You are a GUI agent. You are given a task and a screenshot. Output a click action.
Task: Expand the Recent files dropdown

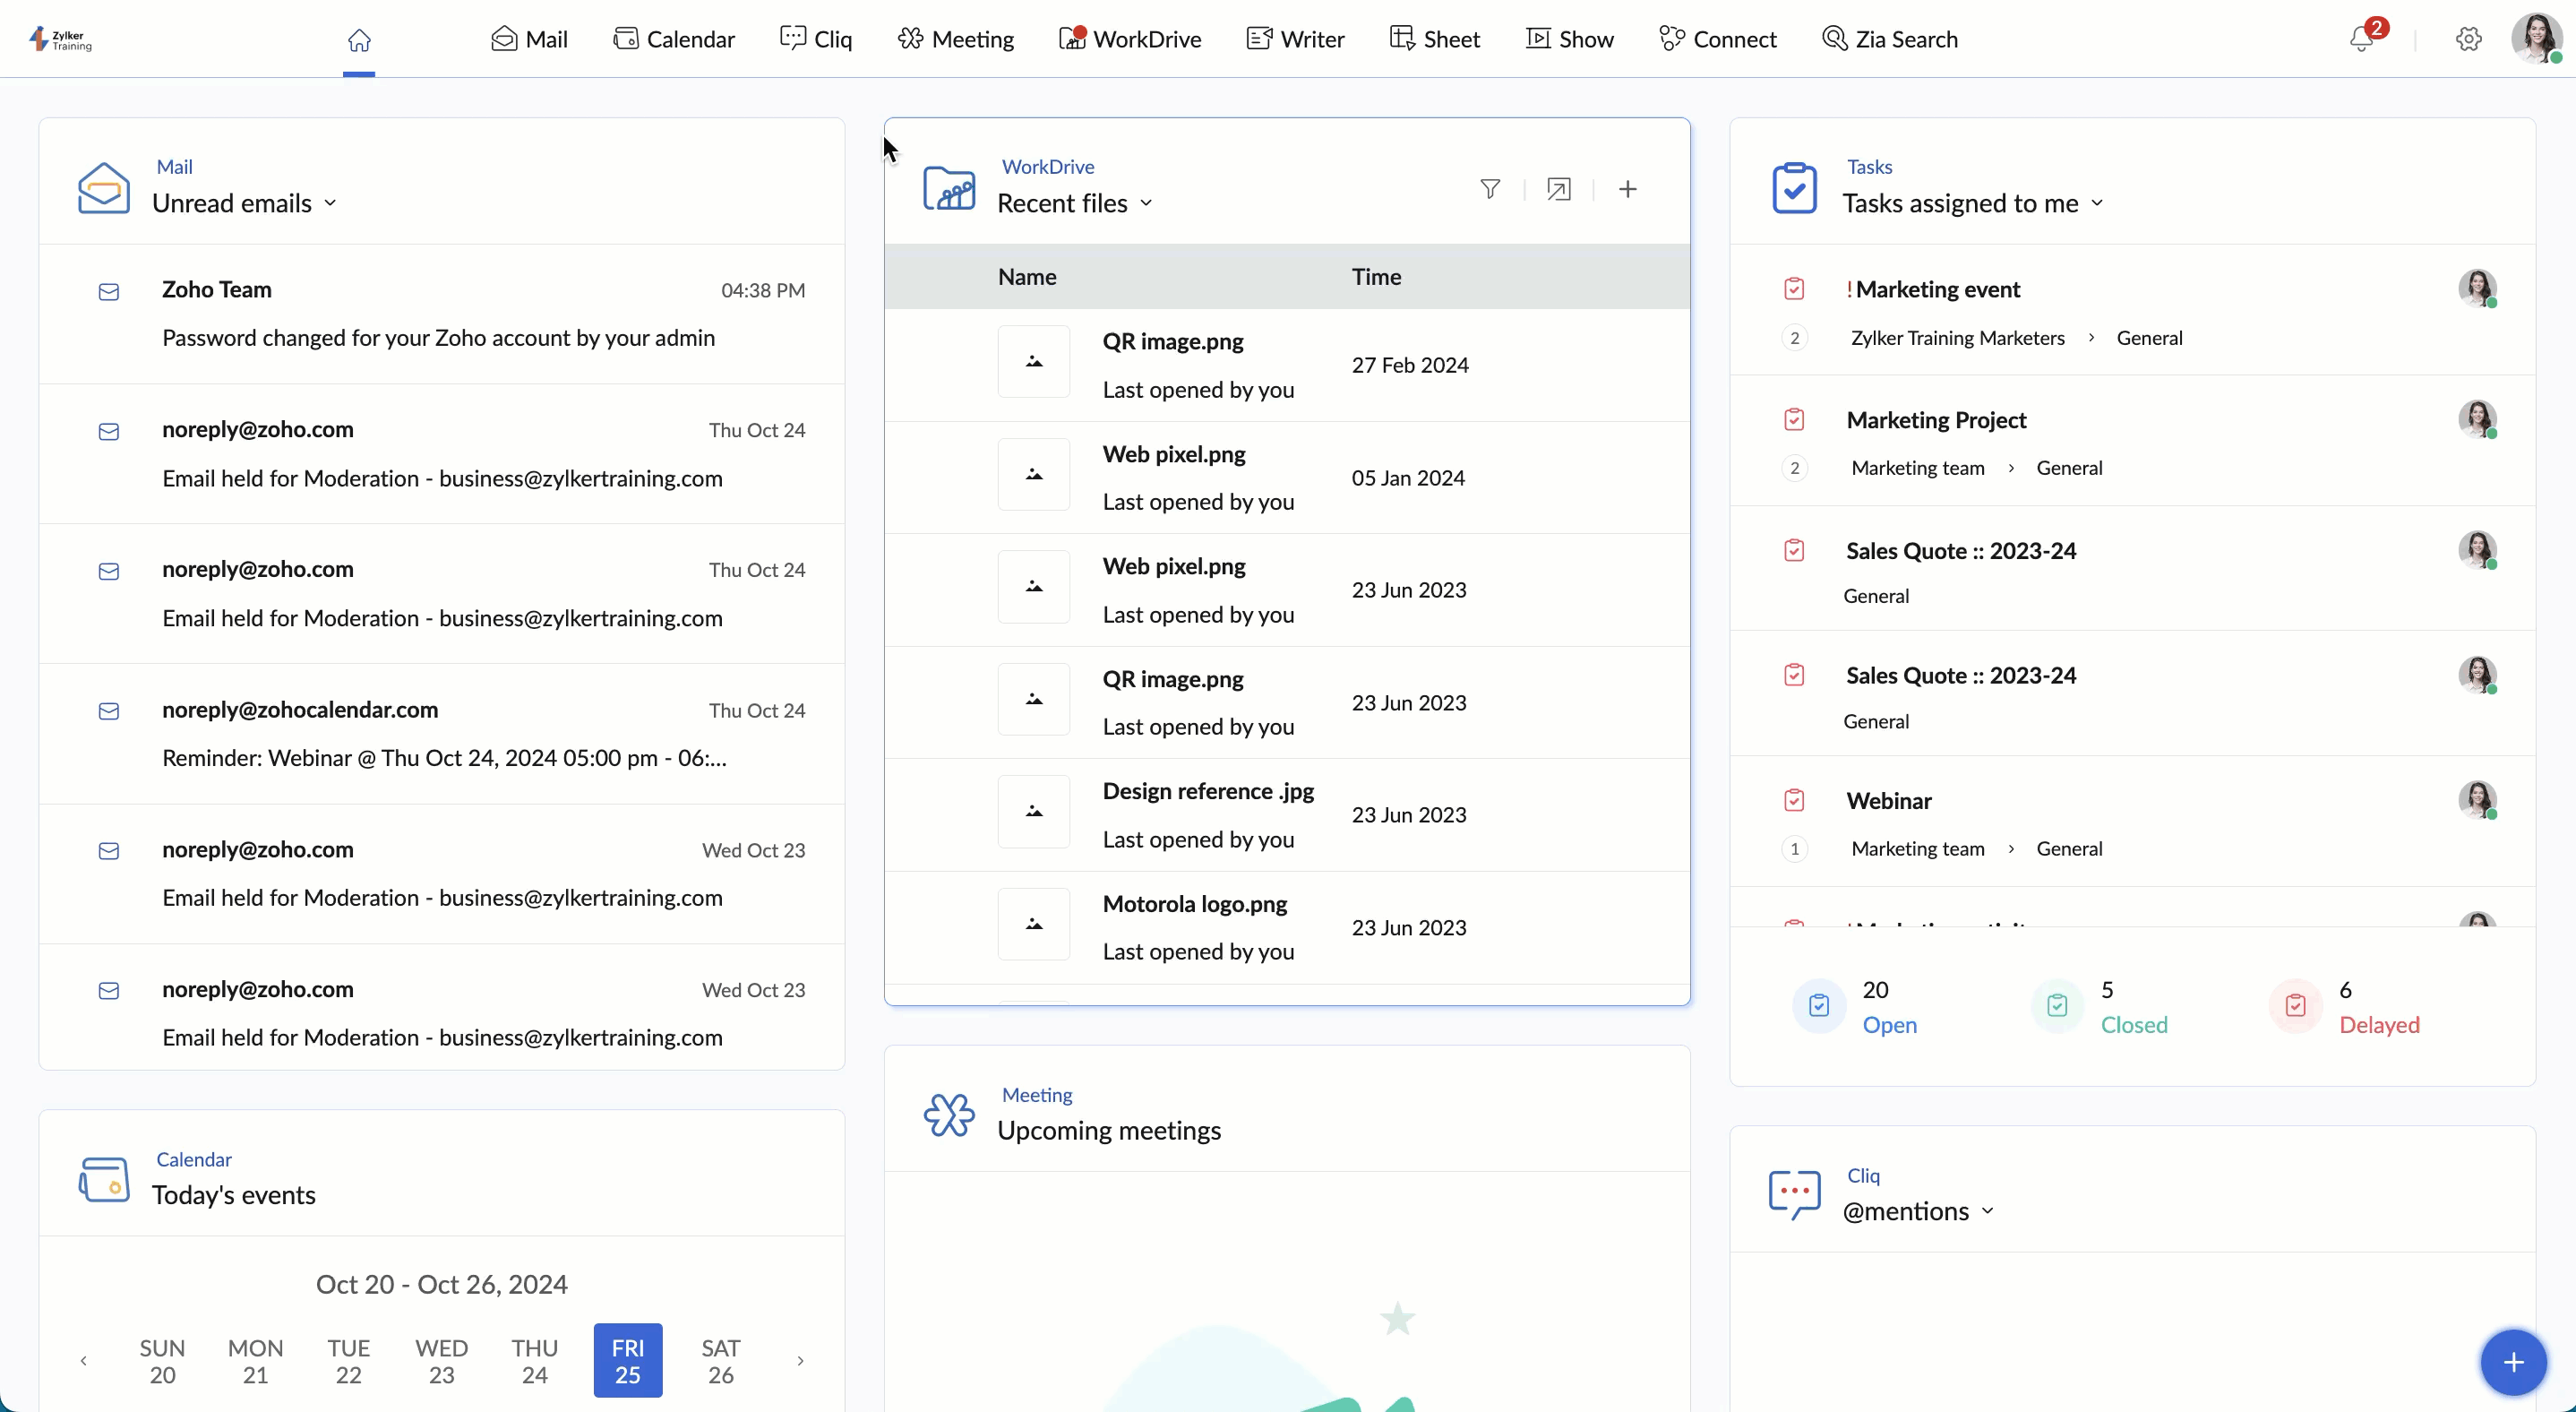point(1146,203)
